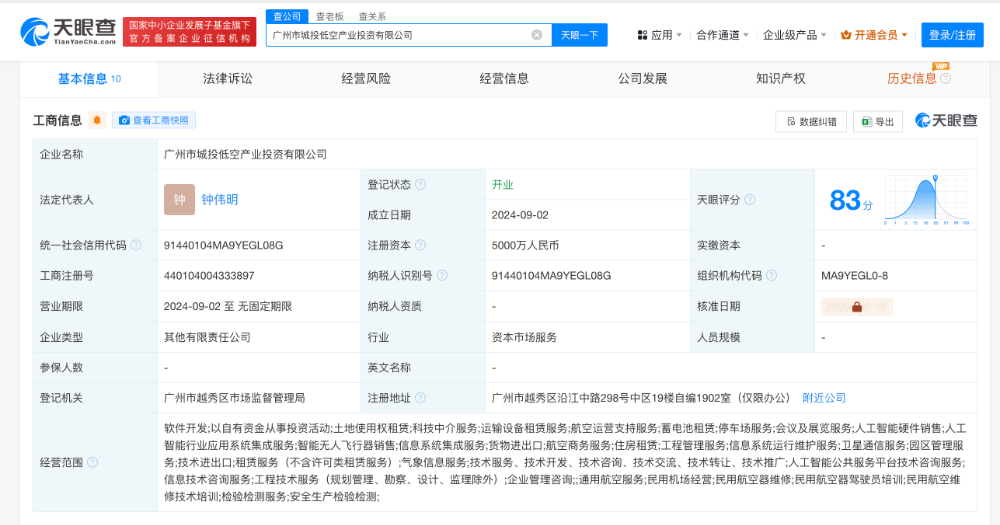Open help icon next to 纳税人识别号
Viewport: 1000px width, 525px height.
[442, 276]
